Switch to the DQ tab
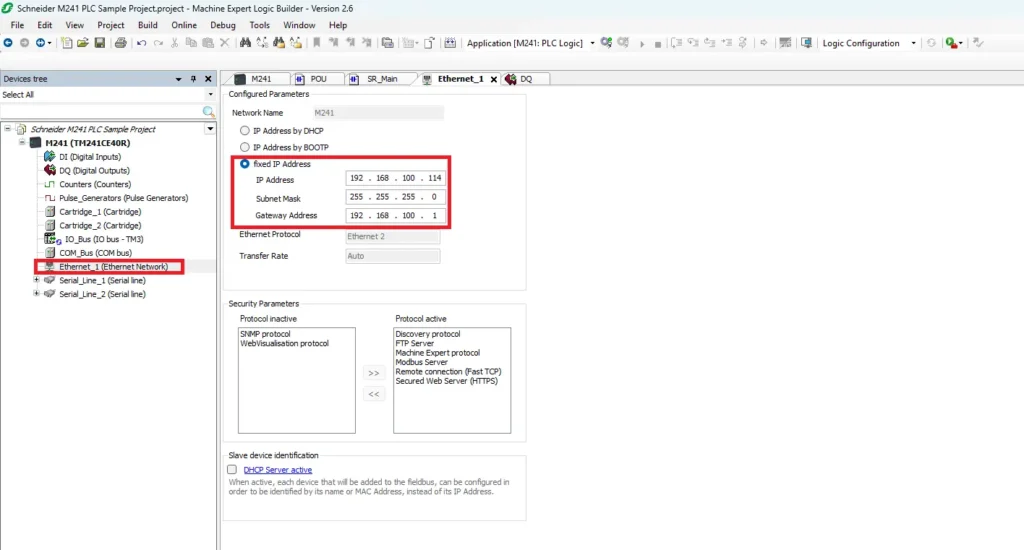 [526, 79]
